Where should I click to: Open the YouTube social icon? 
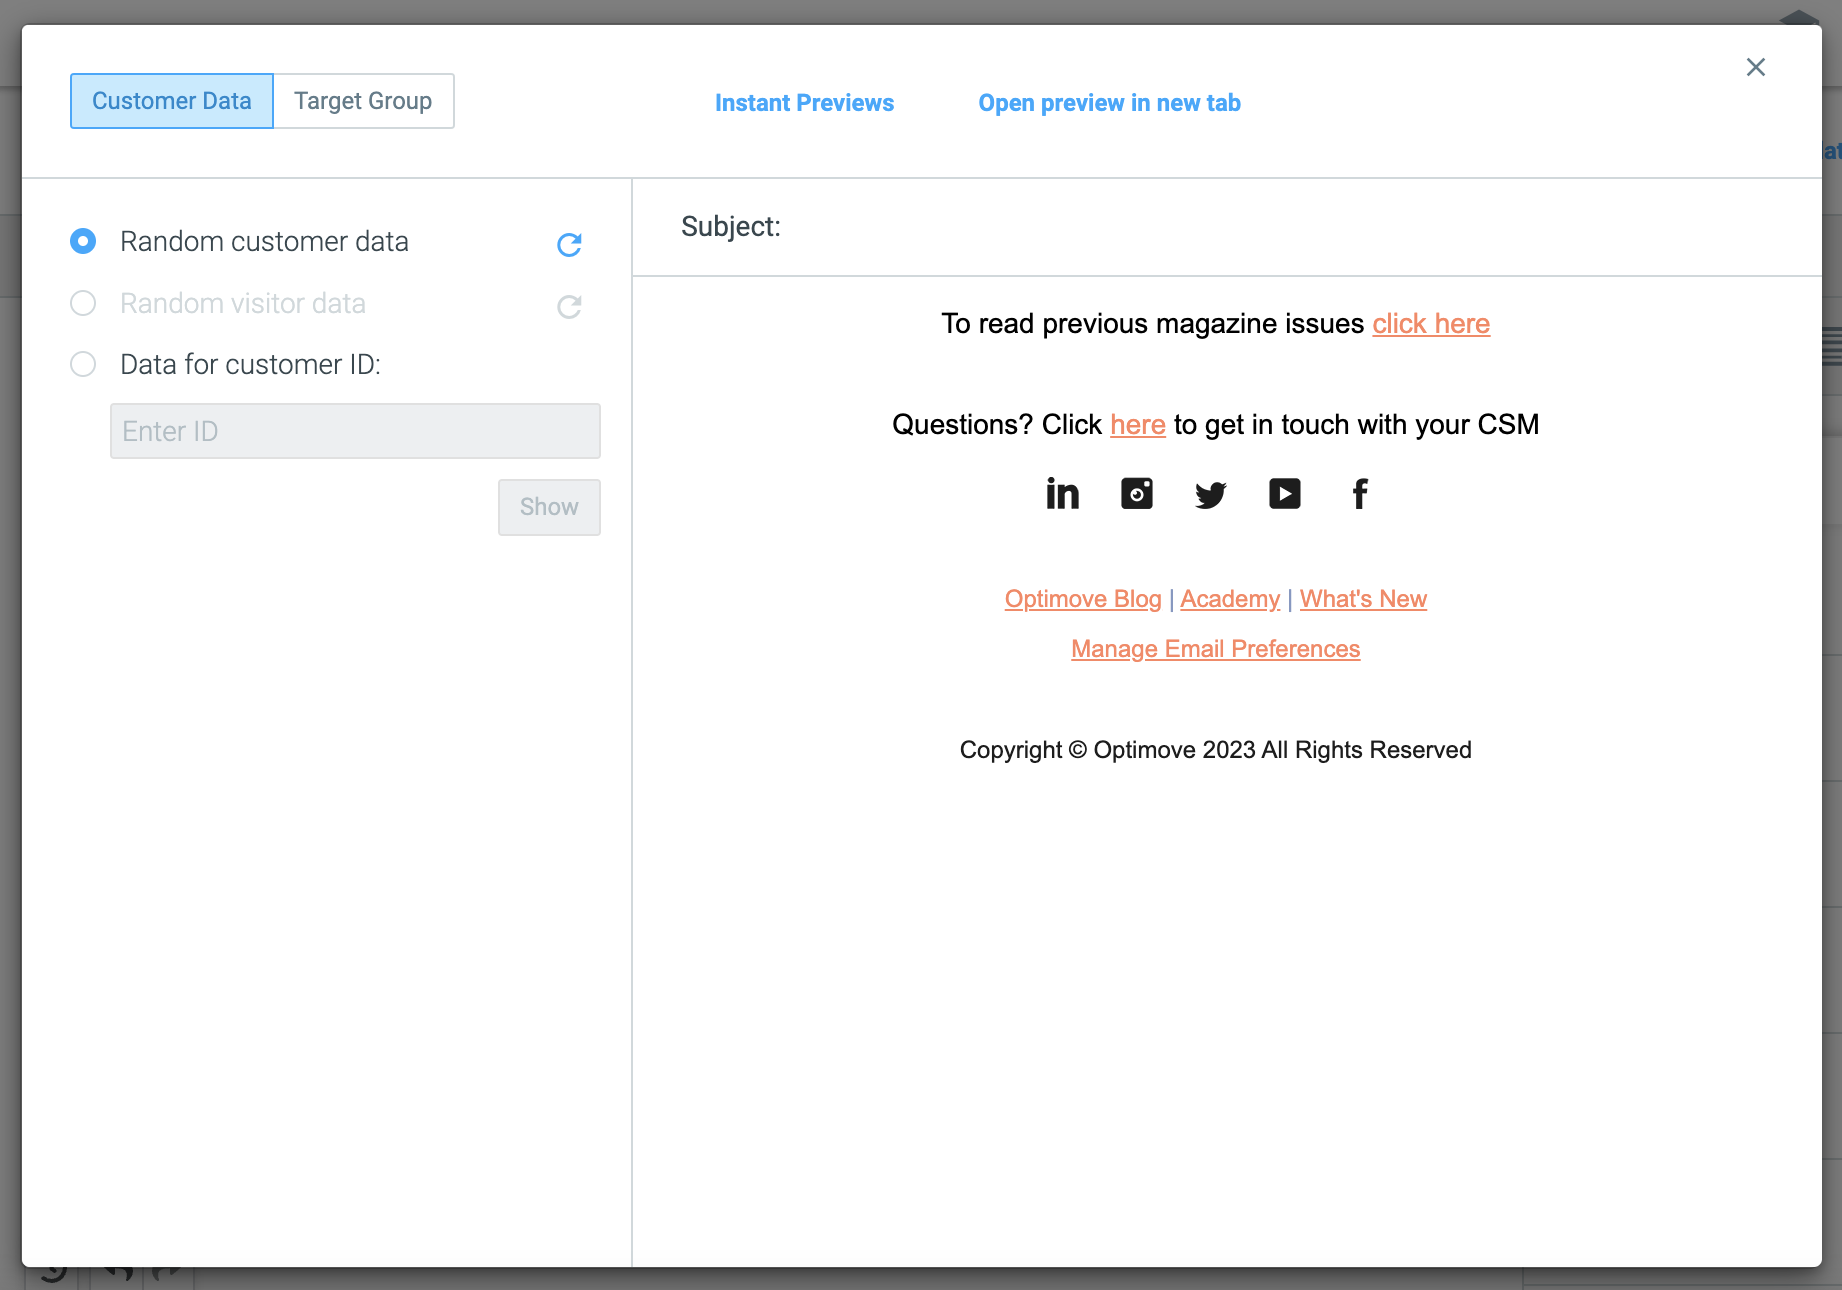[x=1285, y=493]
